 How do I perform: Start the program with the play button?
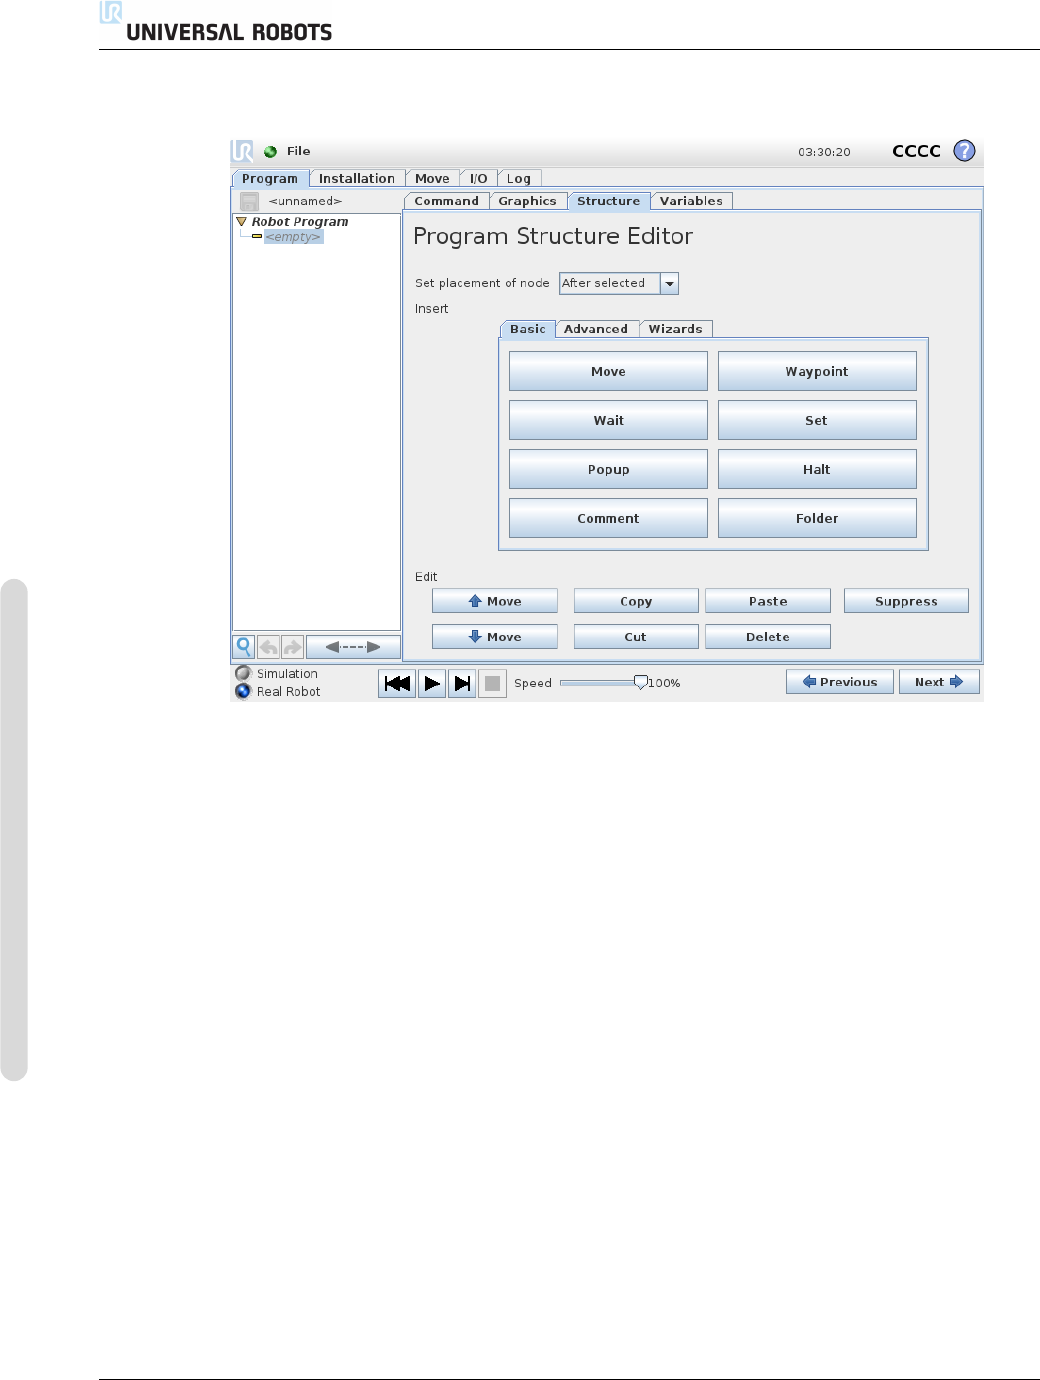click(x=432, y=683)
